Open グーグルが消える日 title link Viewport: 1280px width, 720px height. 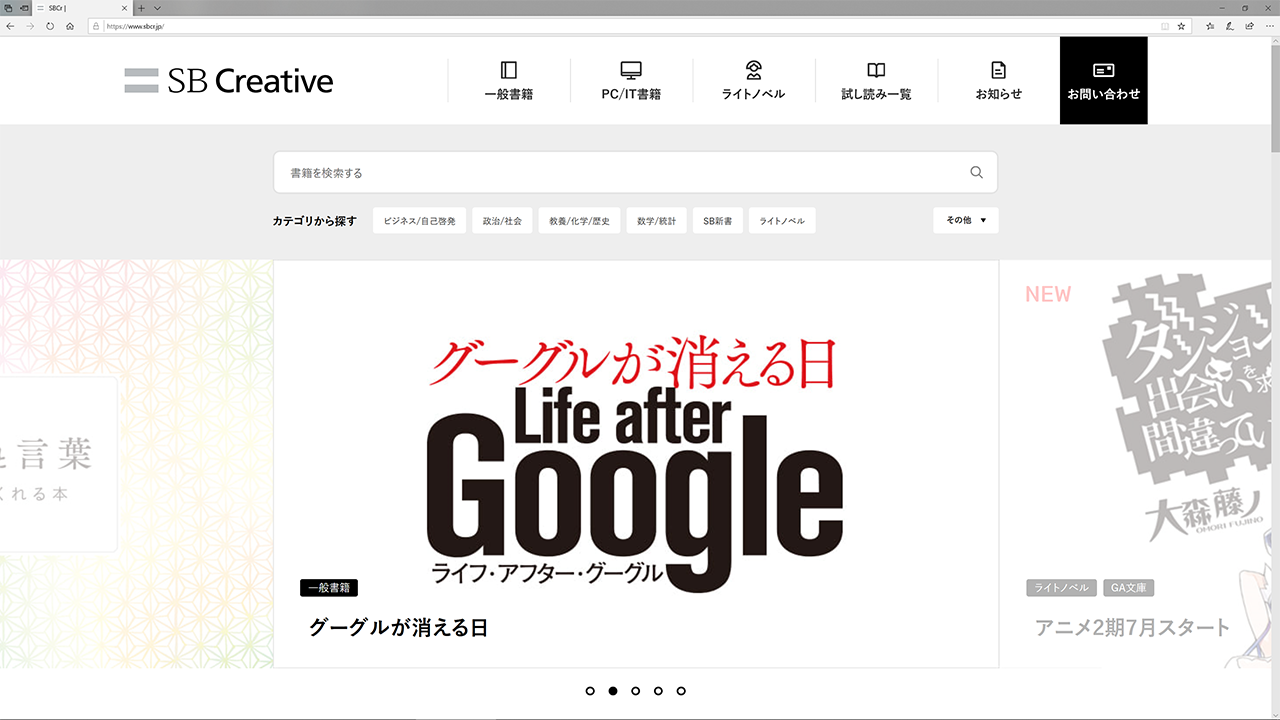coord(398,628)
